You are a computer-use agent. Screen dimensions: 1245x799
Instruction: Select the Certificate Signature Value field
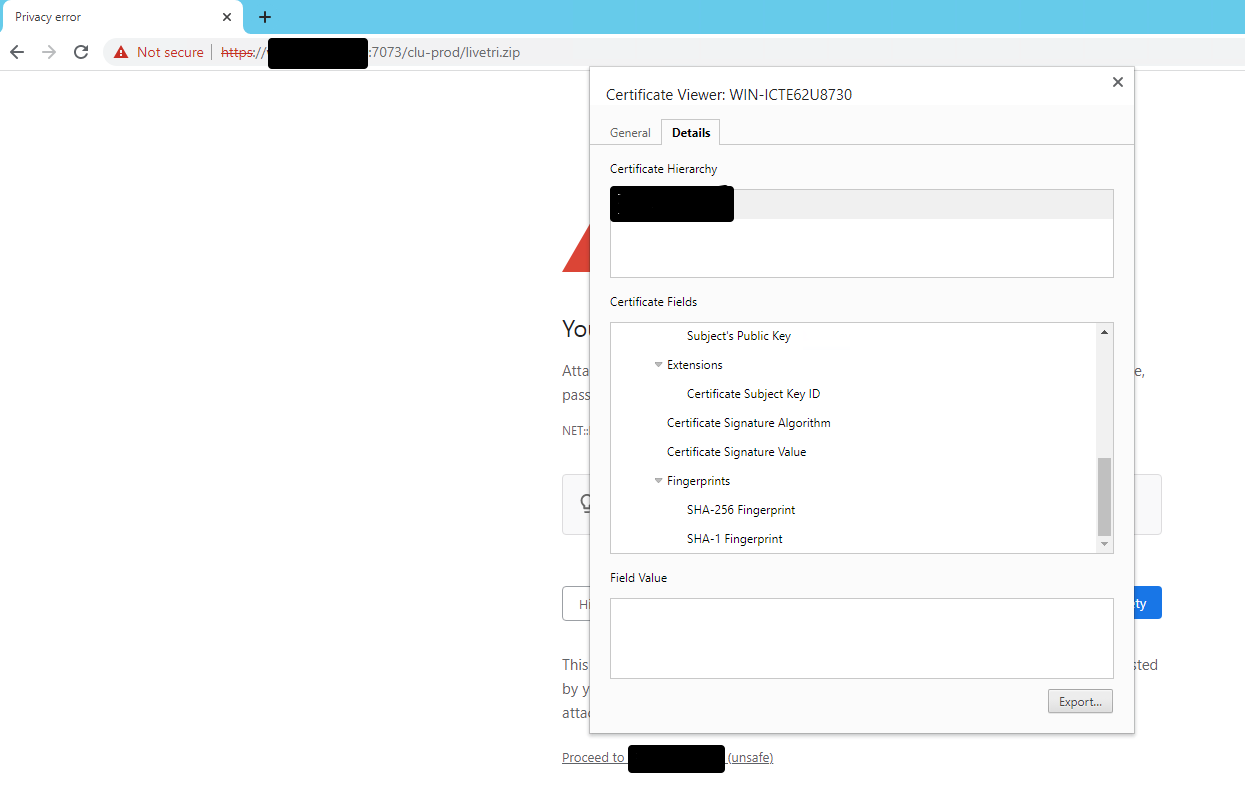tap(736, 451)
